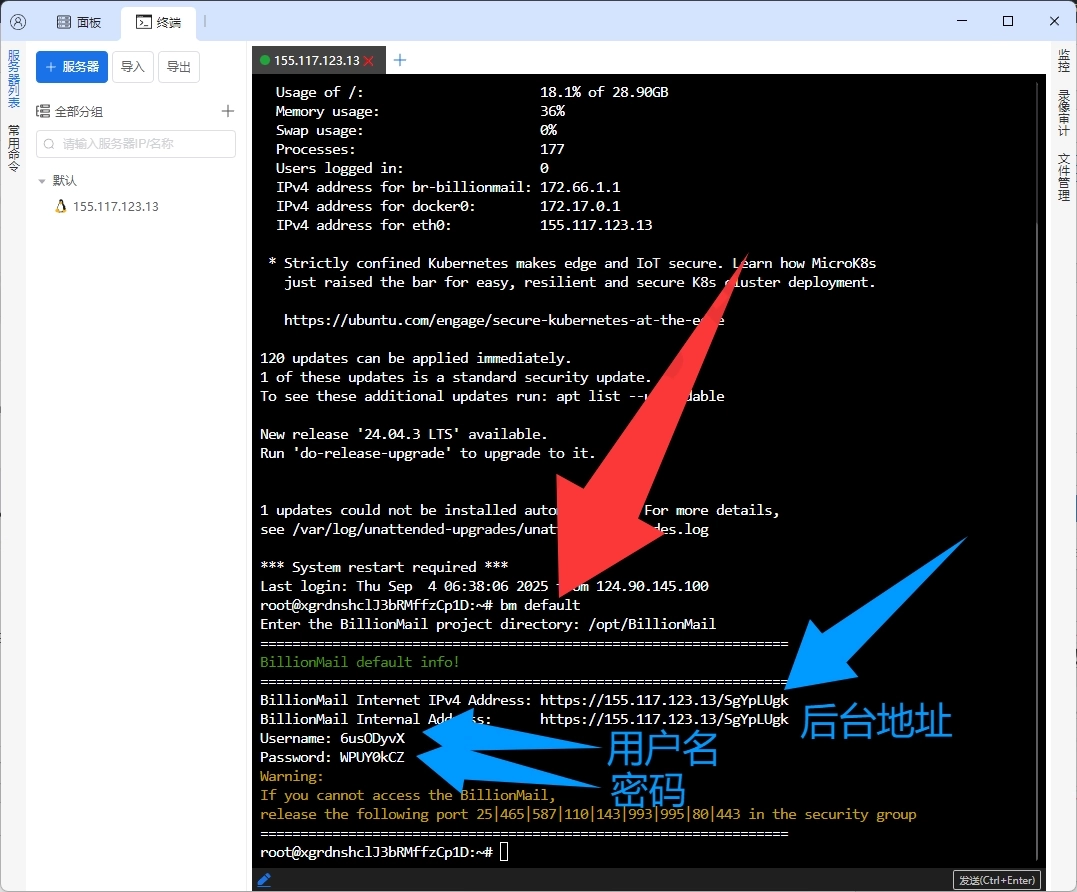1077x892 pixels.
Task: Click the 'bm default' command text
Action: 540,605
